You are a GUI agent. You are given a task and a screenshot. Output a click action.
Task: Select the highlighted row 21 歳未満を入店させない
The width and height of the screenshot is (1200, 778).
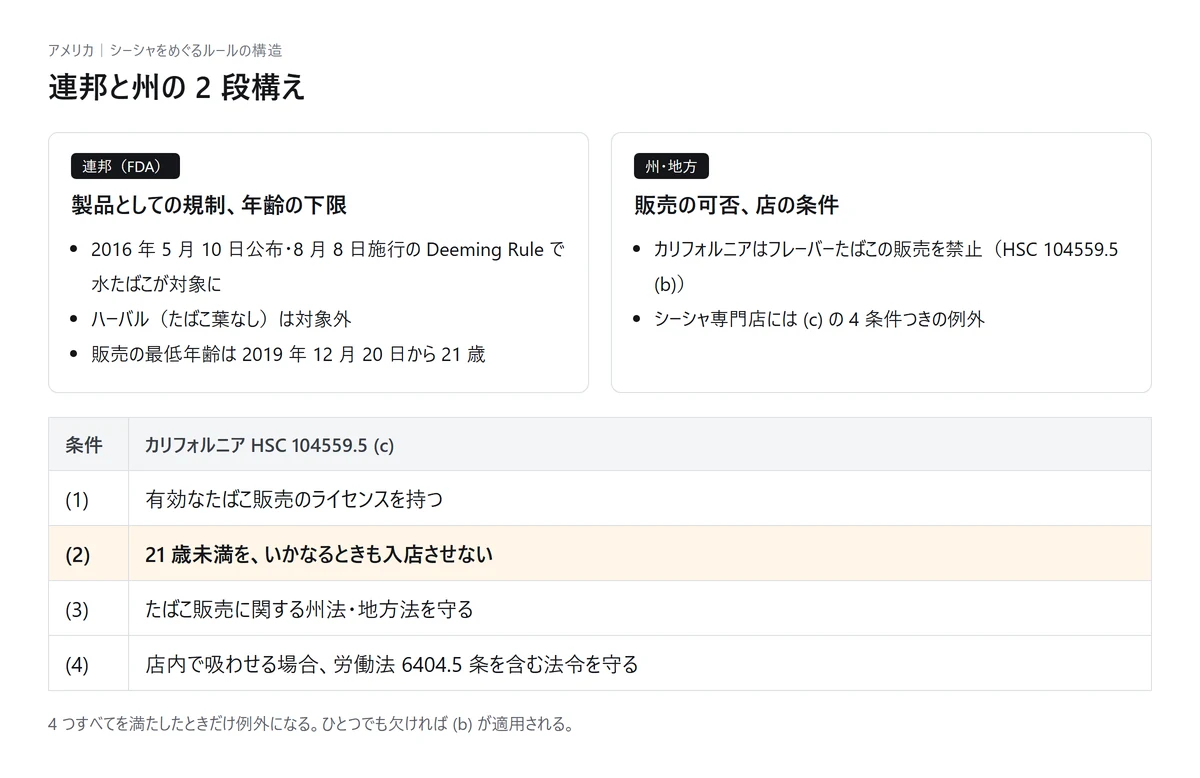click(x=600, y=554)
